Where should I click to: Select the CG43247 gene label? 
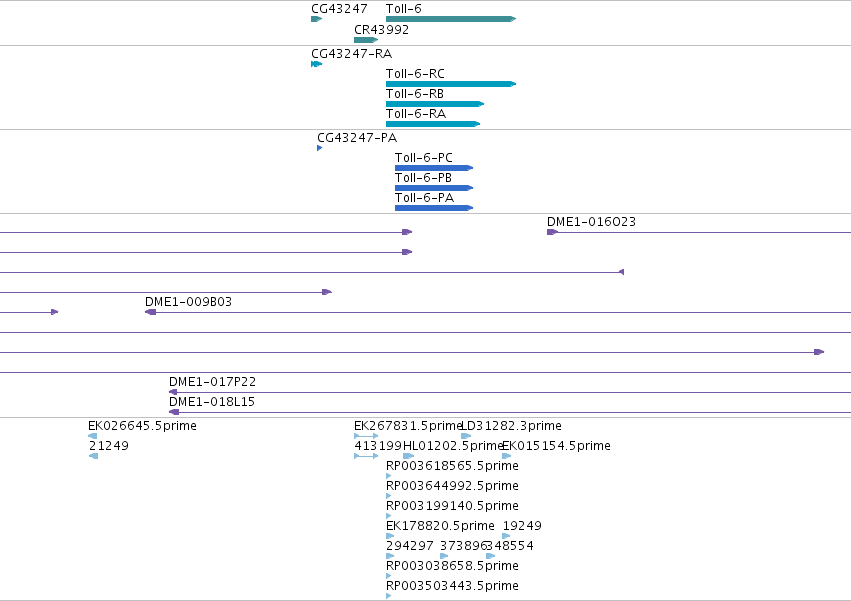(339, 9)
